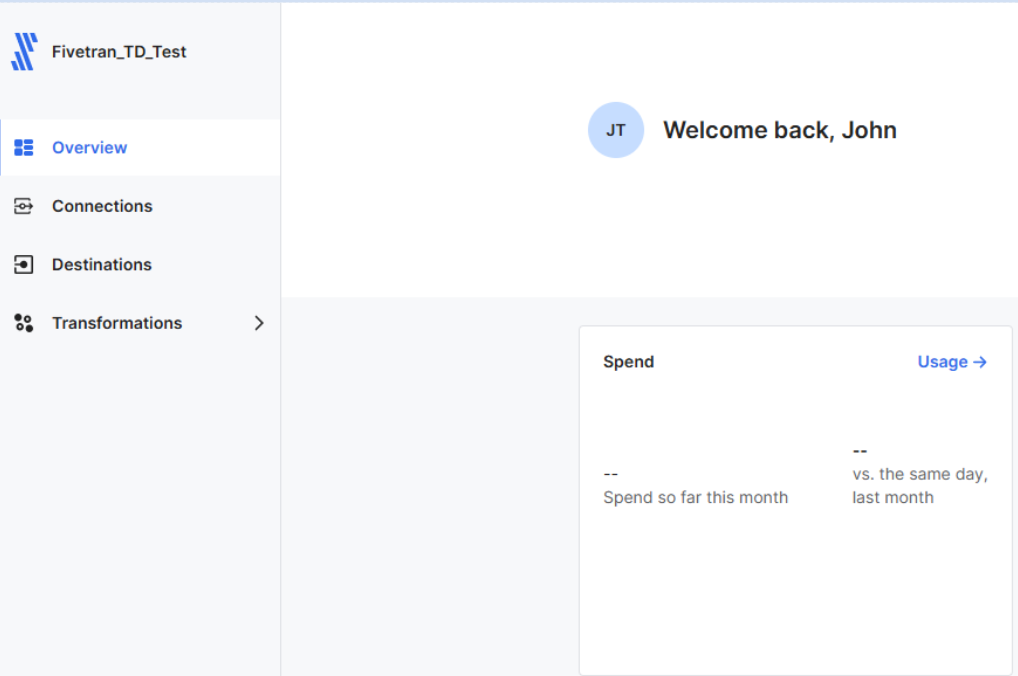
Task: Click 'Spend so far this month' text
Action: click(x=695, y=498)
